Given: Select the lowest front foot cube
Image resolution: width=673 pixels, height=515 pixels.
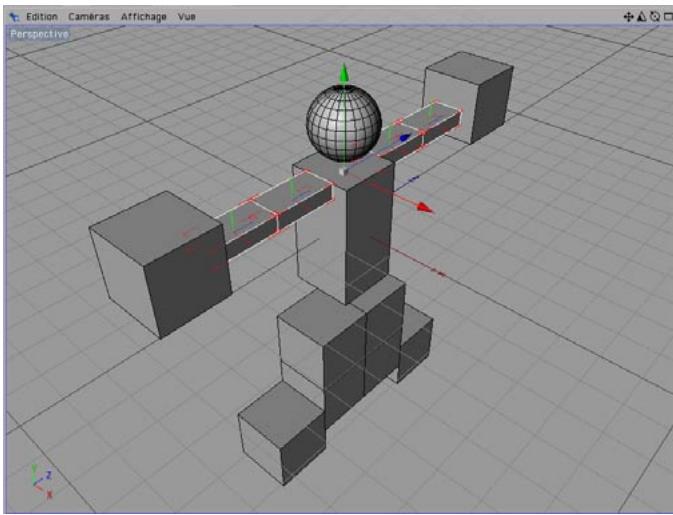Looking at the screenshot, I should pyautogui.click(x=282, y=433).
